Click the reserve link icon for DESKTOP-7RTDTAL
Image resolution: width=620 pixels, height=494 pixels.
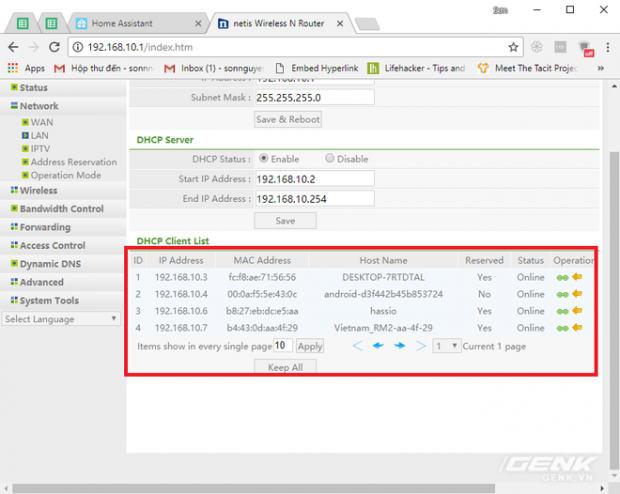(563, 277)
